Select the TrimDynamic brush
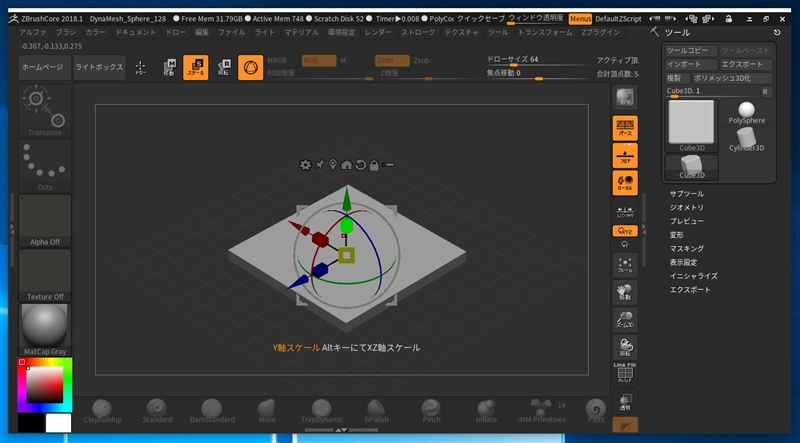 click(x=321, y=411)
